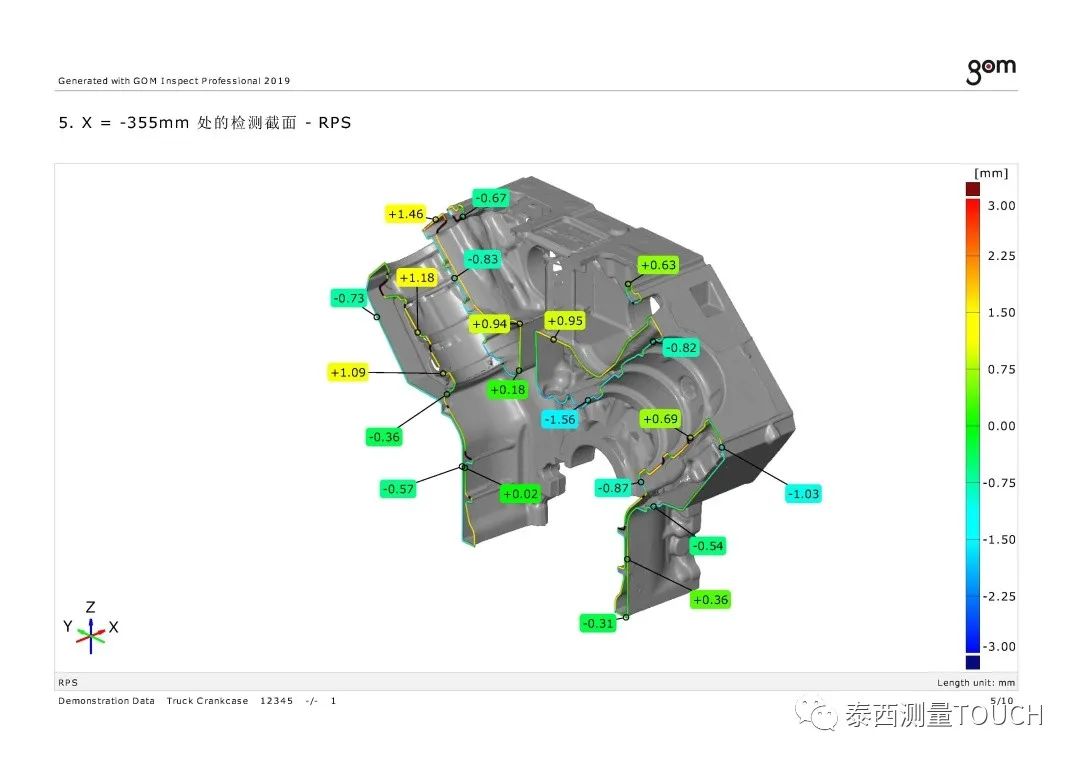The image size is (1080, 763).
Task: Select the +0.36 deviation label
Action: pos(710,600)
